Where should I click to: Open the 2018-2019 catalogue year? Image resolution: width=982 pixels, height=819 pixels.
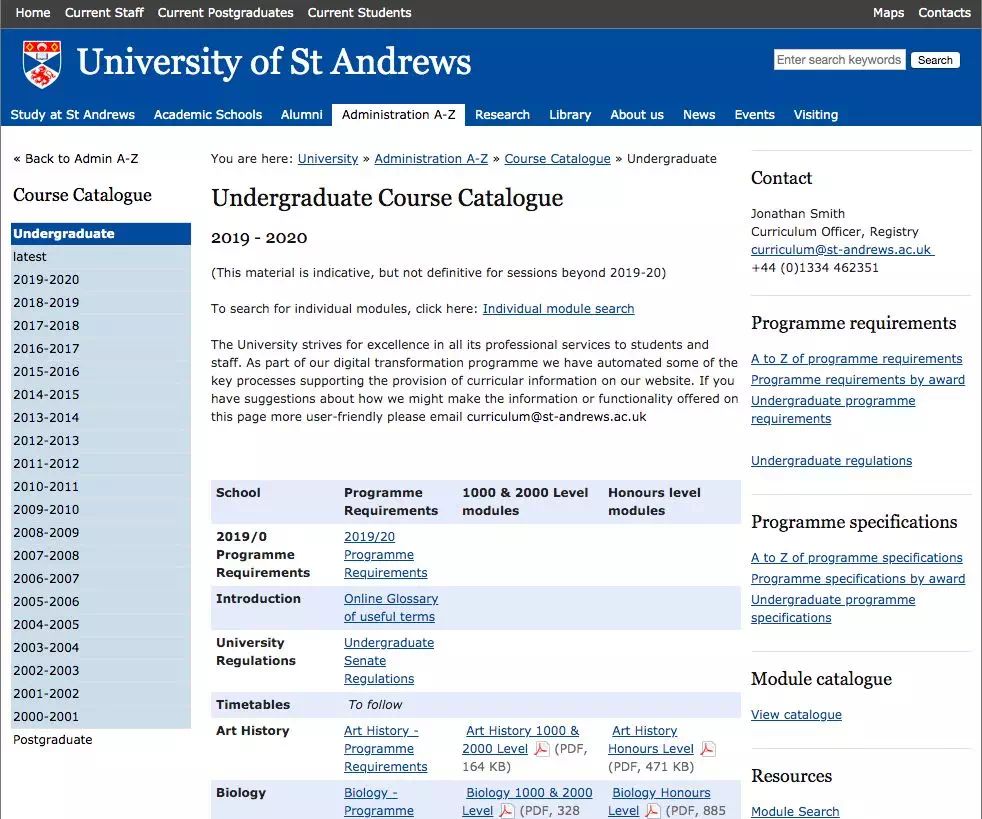click(101, 302)
